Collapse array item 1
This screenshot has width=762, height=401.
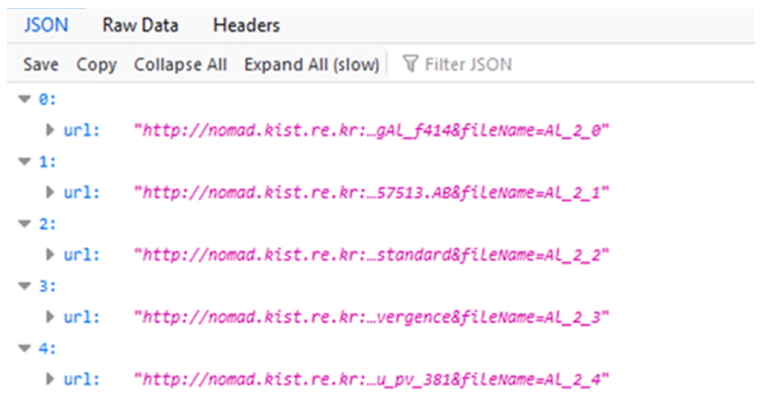[x=24, y=162]
